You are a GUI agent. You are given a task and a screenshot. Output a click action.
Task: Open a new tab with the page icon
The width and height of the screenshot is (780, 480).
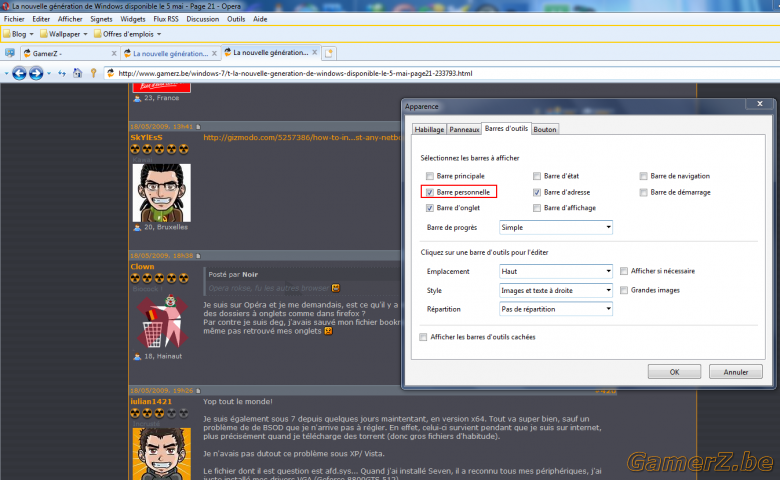tap(328, 53)
